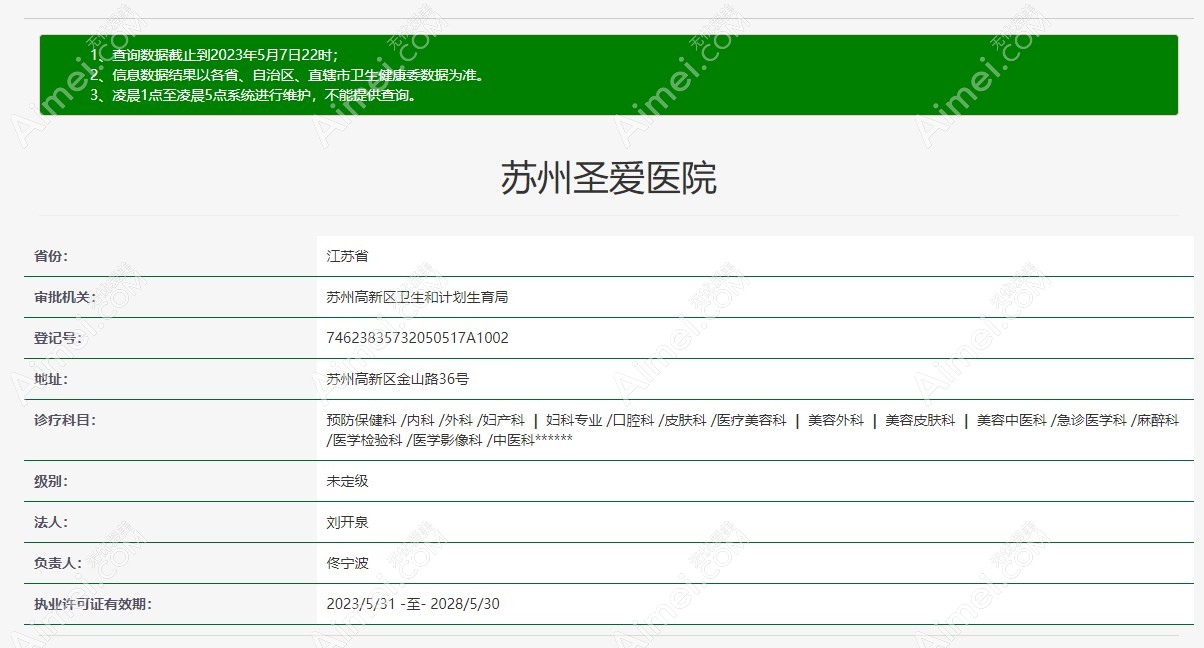Select the 级别 label
The width and height of the screenshot is (1204, 648).
coord(51,481)
